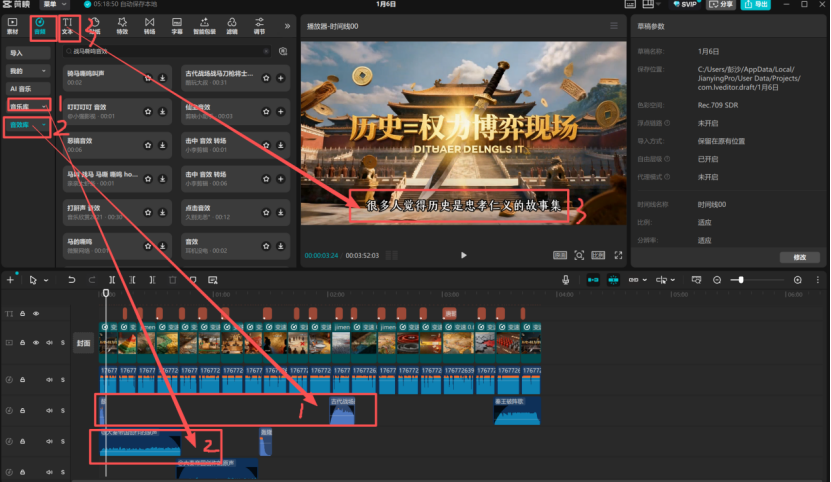Toggle auto snapping on timeline
The height and width of the screenshot is (482, 831).
(x=613, y=280)
